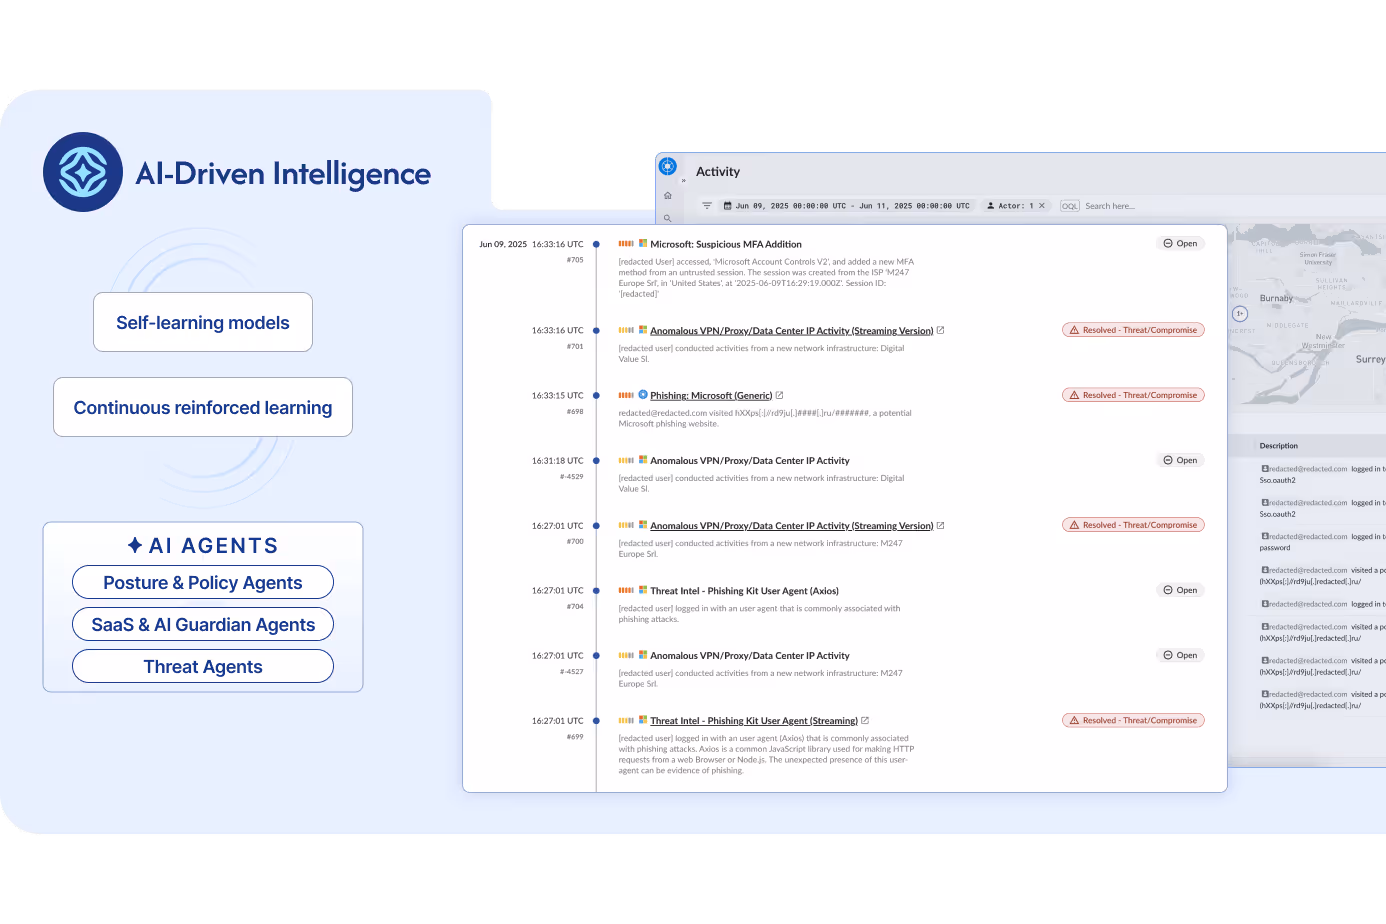Click 16:31:18 Anomalous VPN/Proxy/Data Center title

[x=750, y=461]
